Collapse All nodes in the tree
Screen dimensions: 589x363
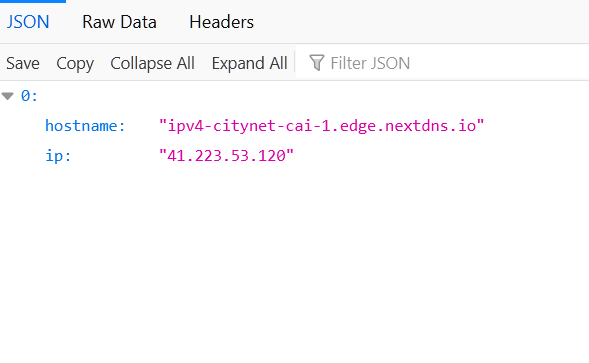click(x=153, y=63)
